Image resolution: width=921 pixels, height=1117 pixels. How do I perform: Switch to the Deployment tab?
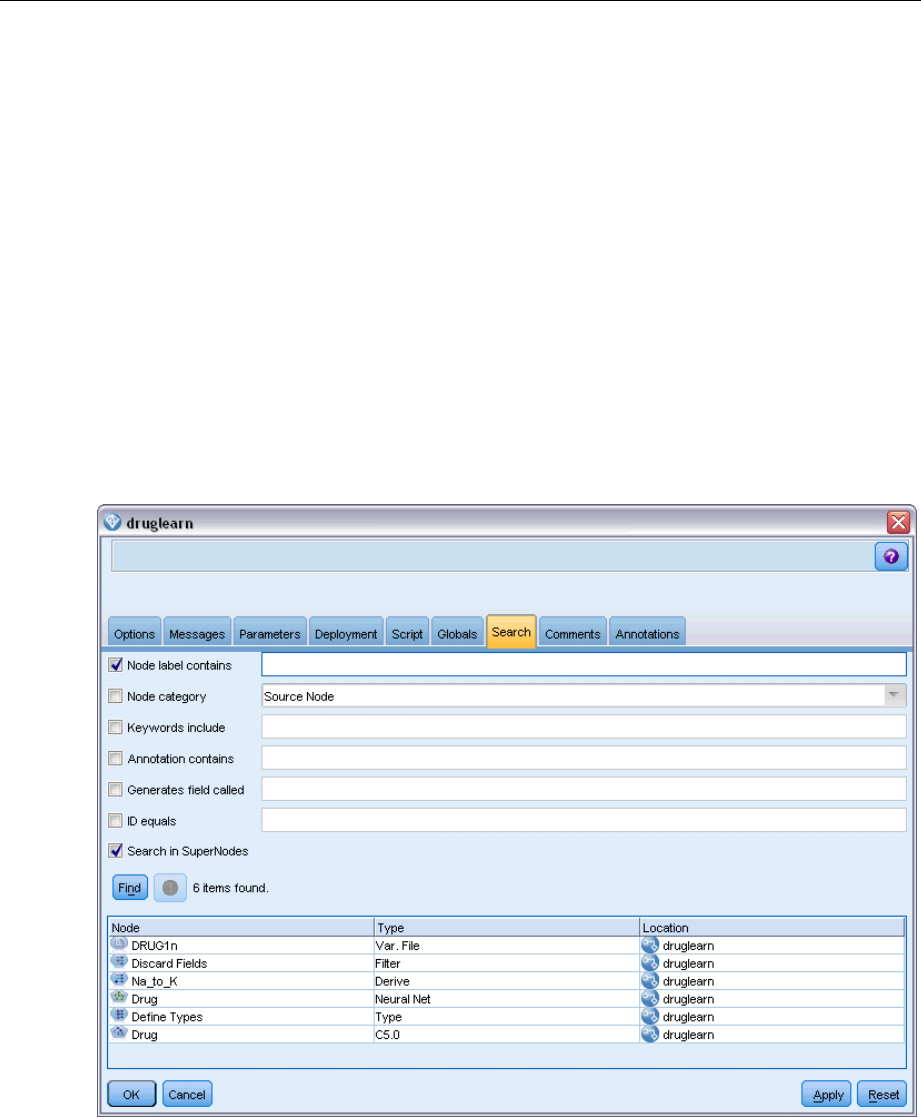pyautogui.click(x=346, y=633)
